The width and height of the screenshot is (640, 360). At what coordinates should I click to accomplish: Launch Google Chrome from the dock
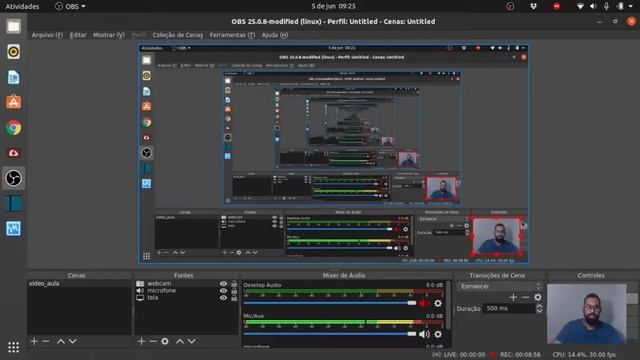tap(13, 128)
